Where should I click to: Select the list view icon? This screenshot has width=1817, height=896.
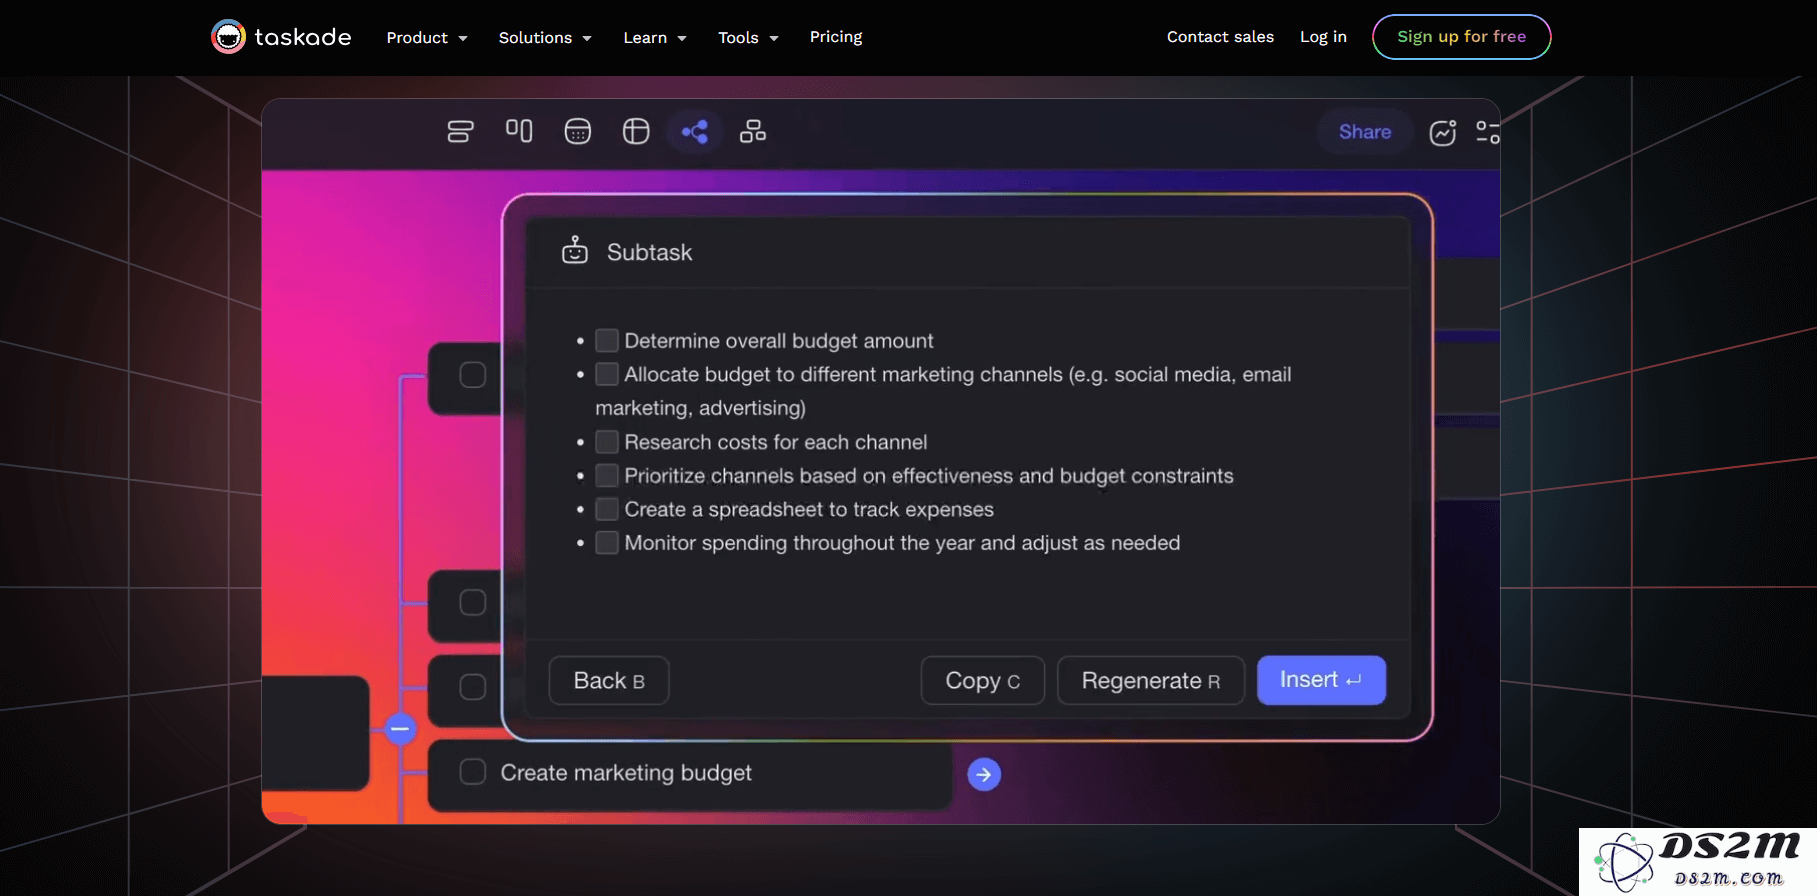point(460,131)
